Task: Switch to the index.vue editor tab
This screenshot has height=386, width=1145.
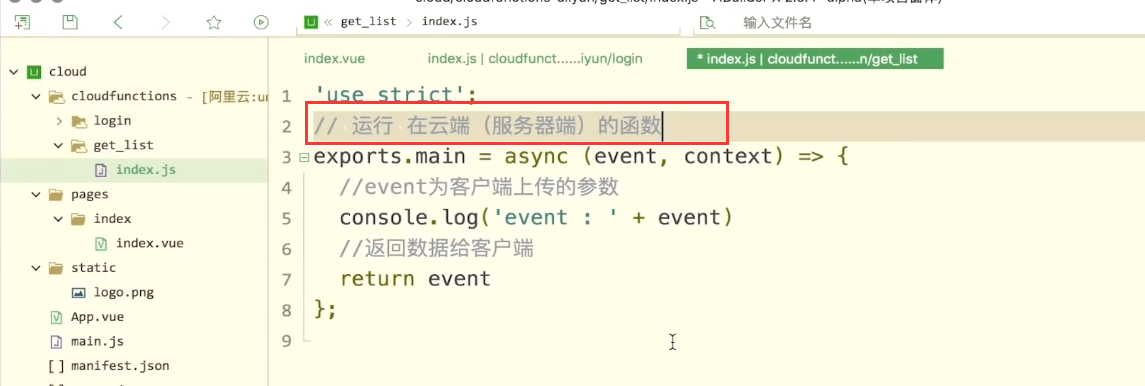Action: pos(334,58)
